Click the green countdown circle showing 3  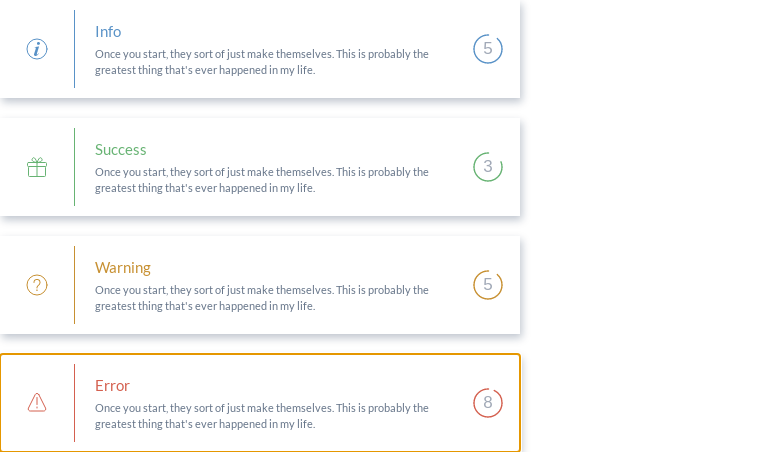pos(488,167)
